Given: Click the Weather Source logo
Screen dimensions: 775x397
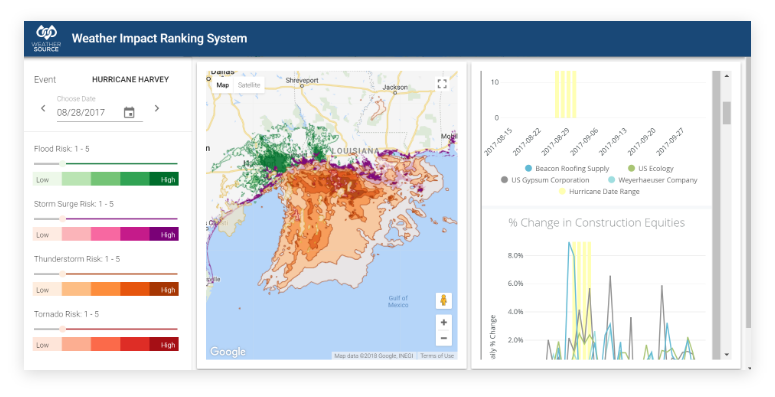Looking at the screenshot, I should point(46,39).
